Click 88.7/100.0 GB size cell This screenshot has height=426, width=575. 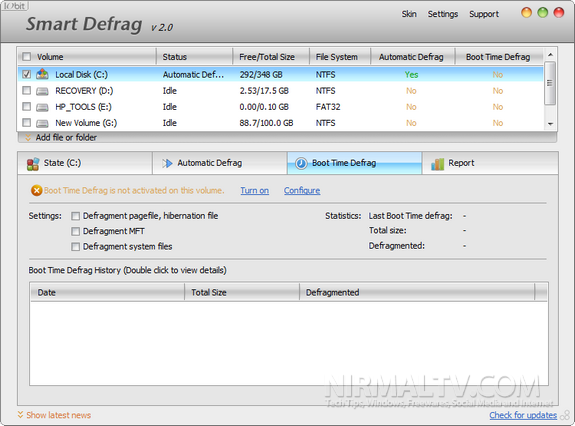coord(266,123)
